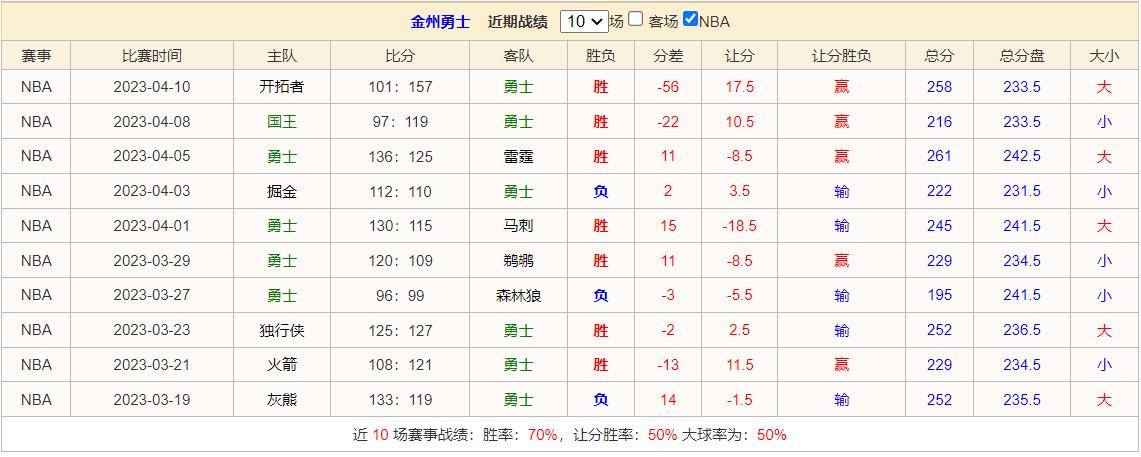Click the score 125:127
The height and width of the screenshot is (457, 1141).
pos(401,330)
